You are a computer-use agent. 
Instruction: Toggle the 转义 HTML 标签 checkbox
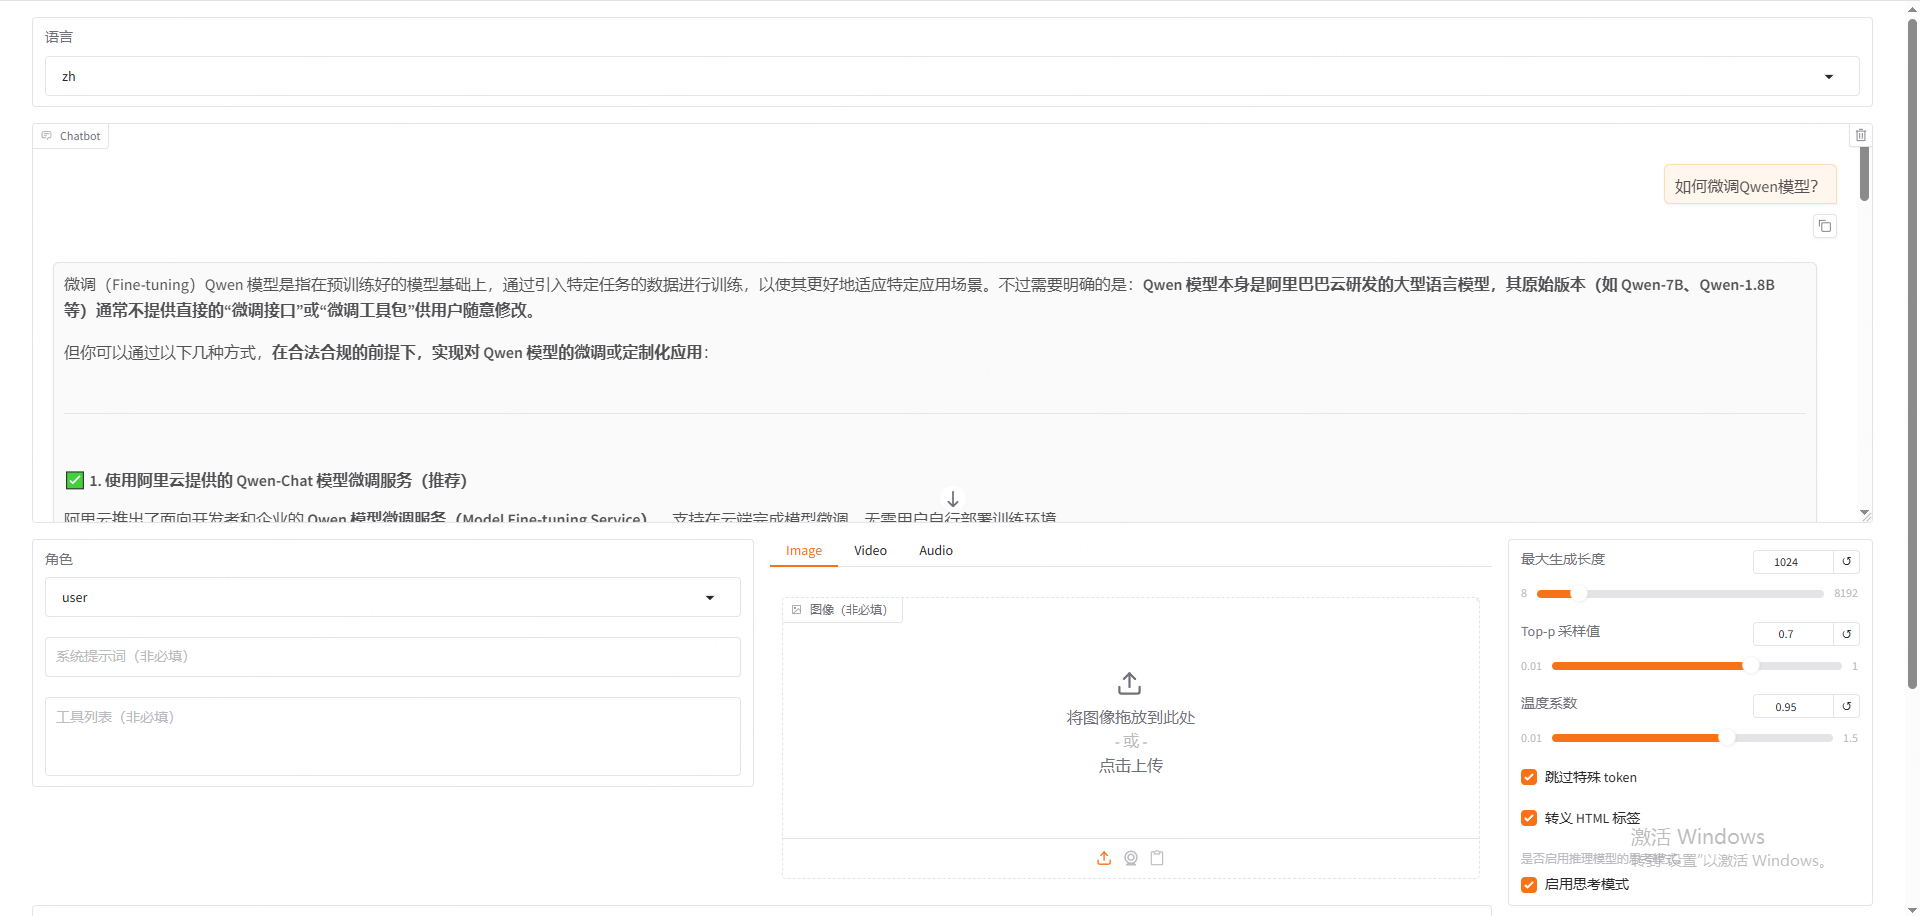tap(1529, 818)
